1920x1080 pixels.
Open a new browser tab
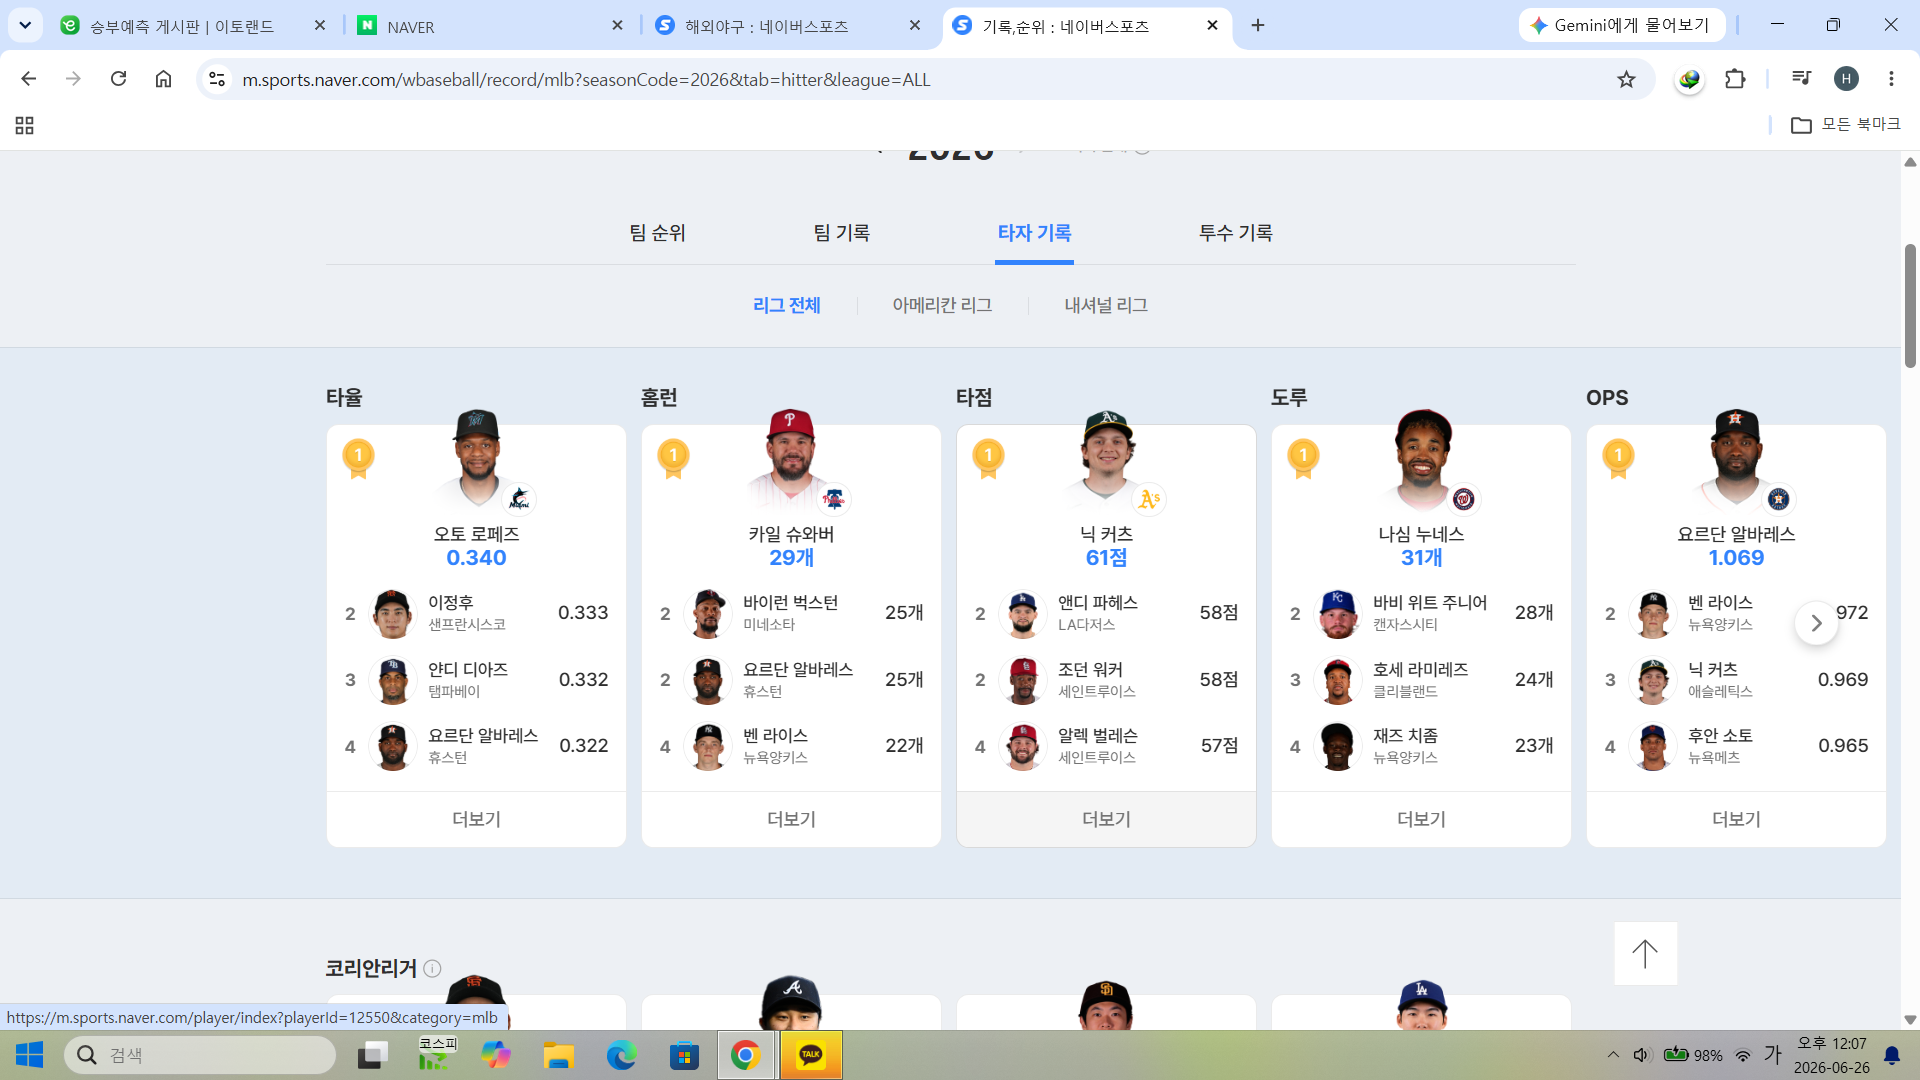point(1258,25)
